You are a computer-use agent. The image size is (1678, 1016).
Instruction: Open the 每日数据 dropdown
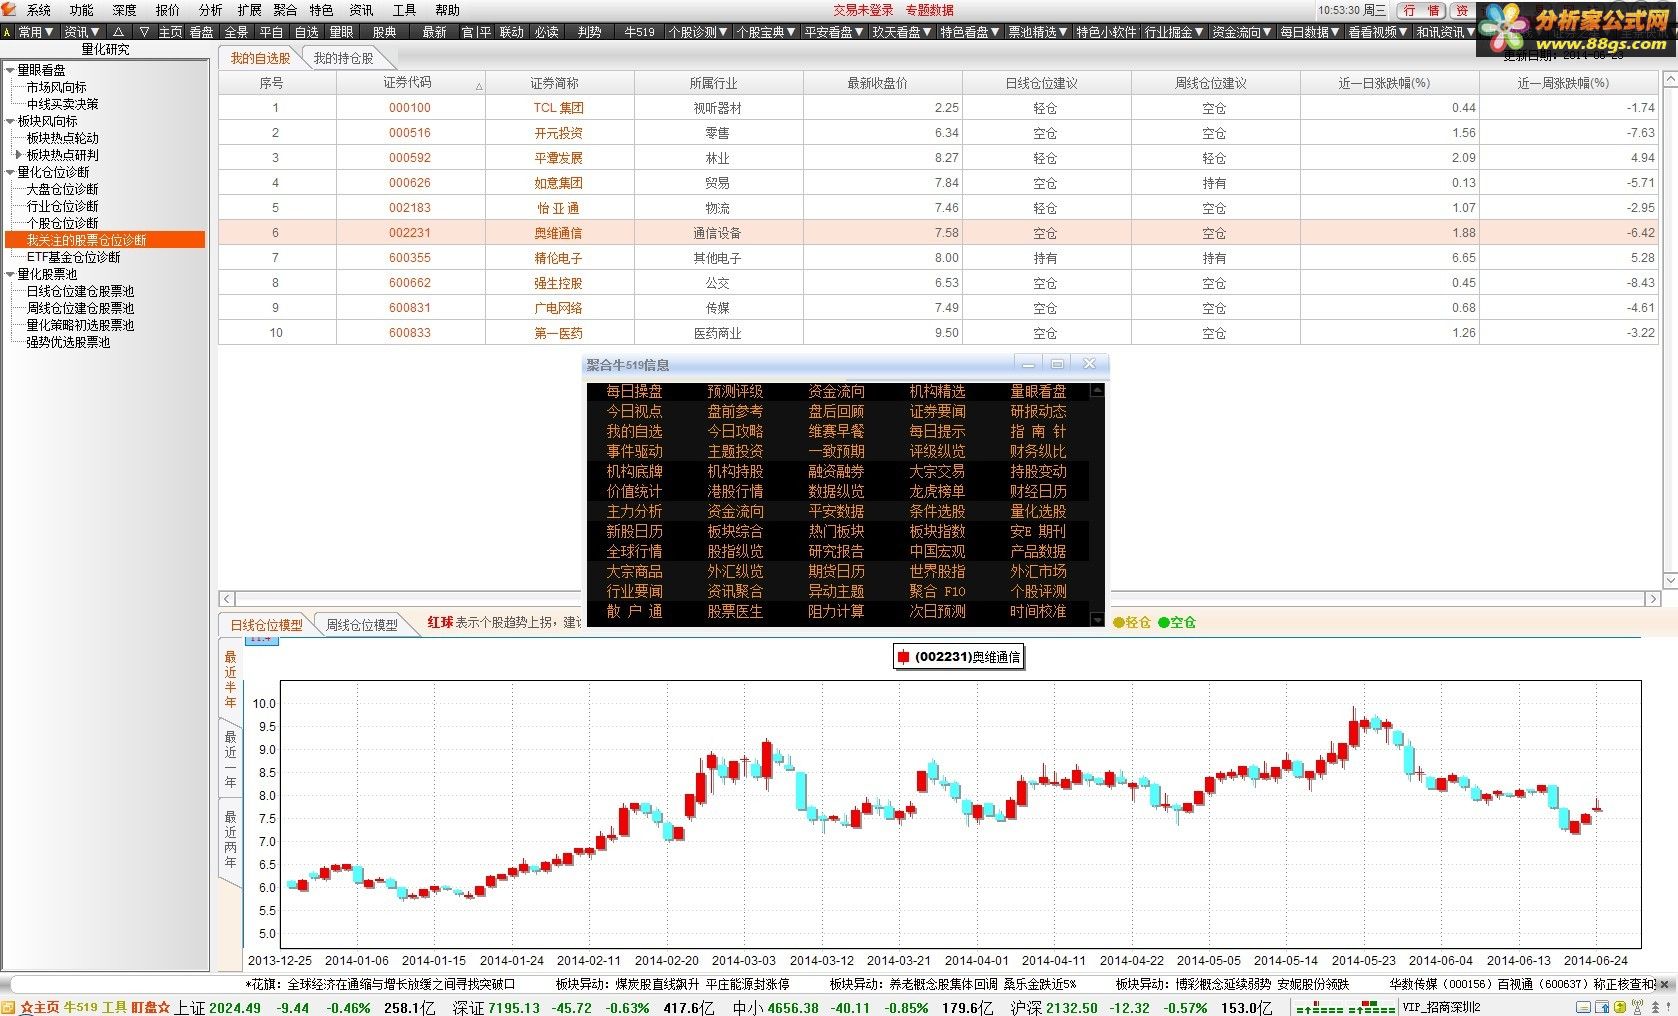tap(1310, 32)
